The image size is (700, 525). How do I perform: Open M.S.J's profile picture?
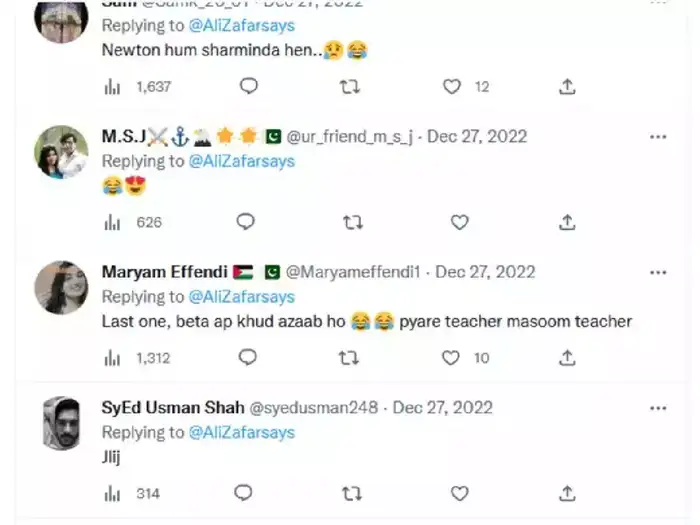(x=61, y=152)
